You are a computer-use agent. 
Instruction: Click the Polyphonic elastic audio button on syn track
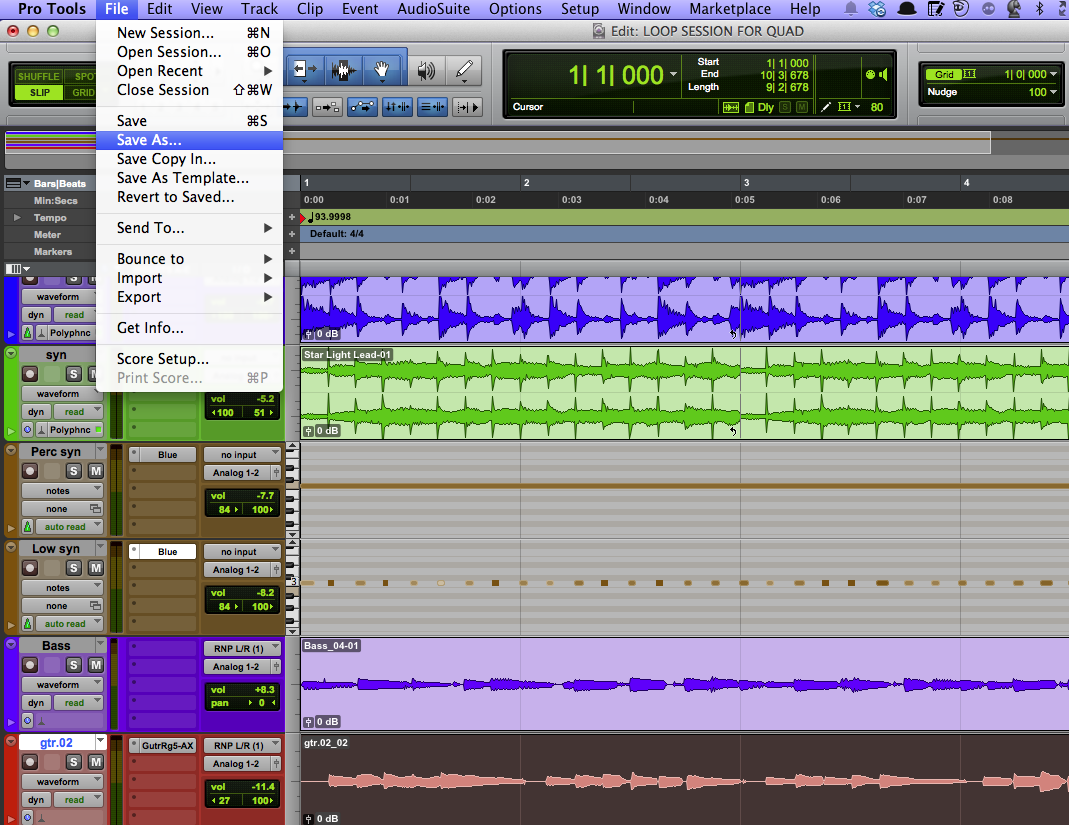coord(72,429)
